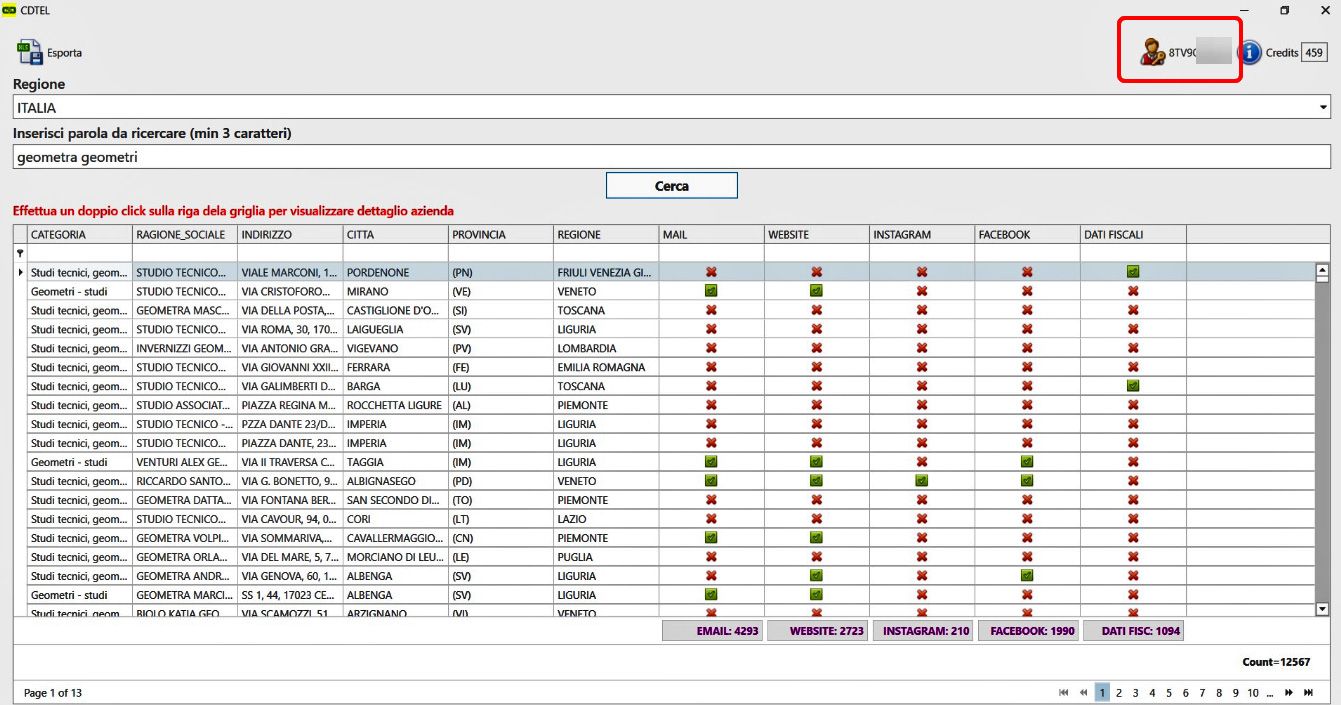This screenshot has height=705, width=1341.
Task: Sort by CITTA column header
Action: (396, 235)
